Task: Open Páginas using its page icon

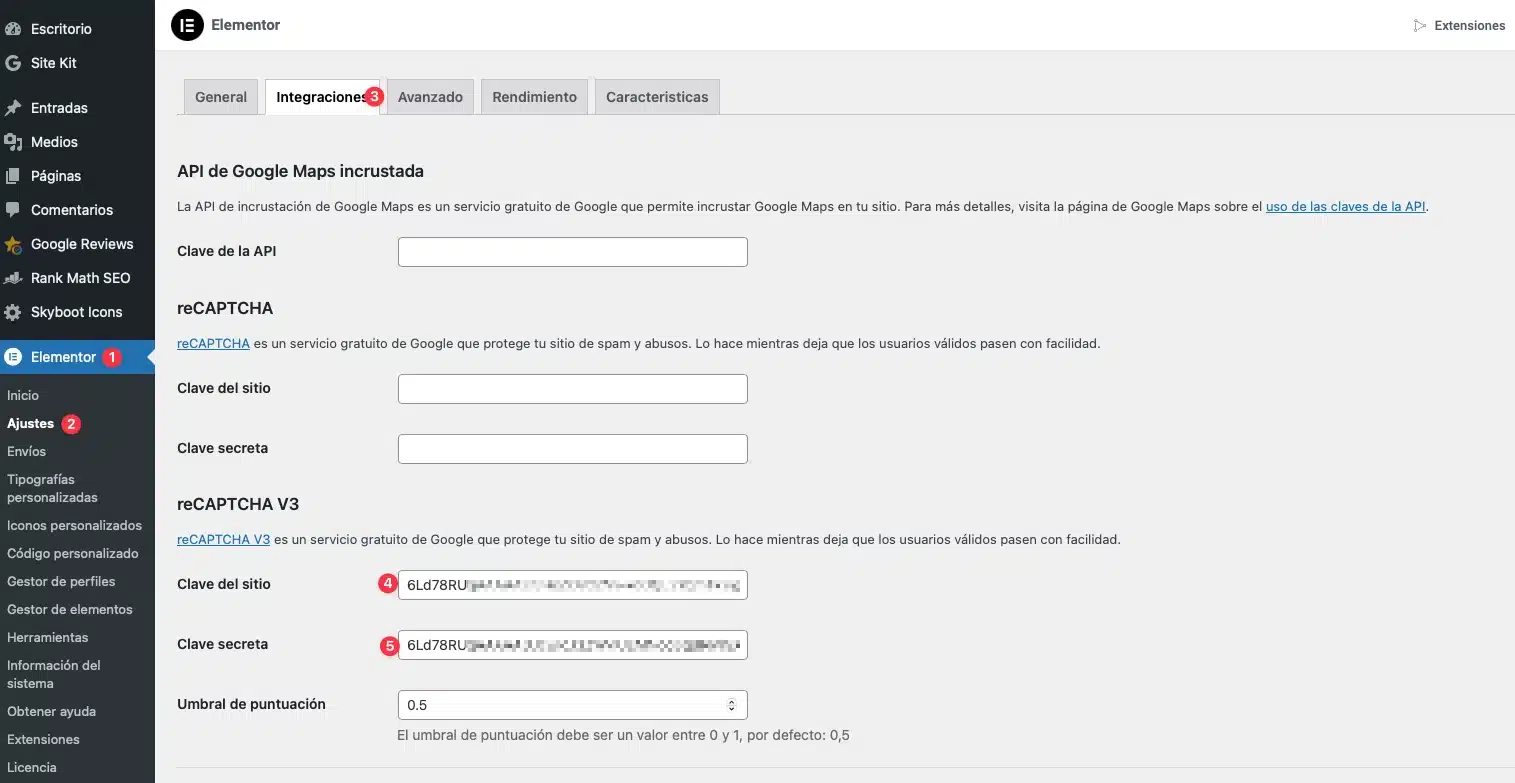Action: (14, 175)
